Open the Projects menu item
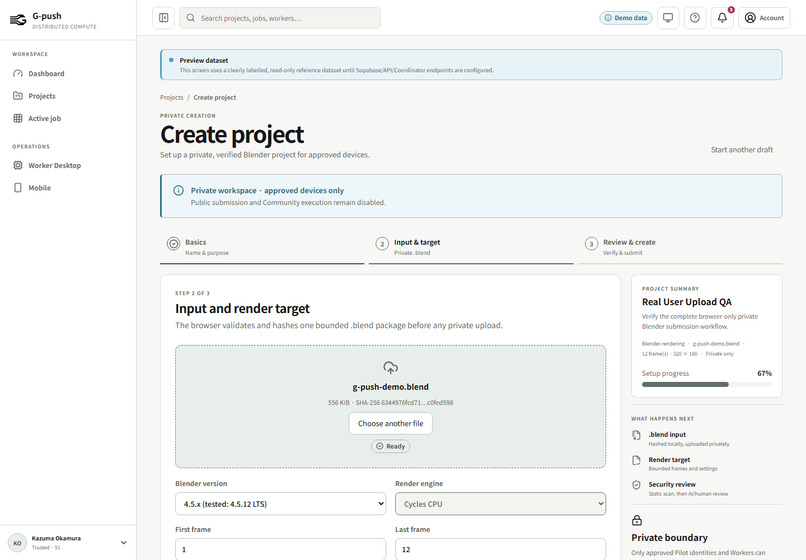 [x=68, y=96]
